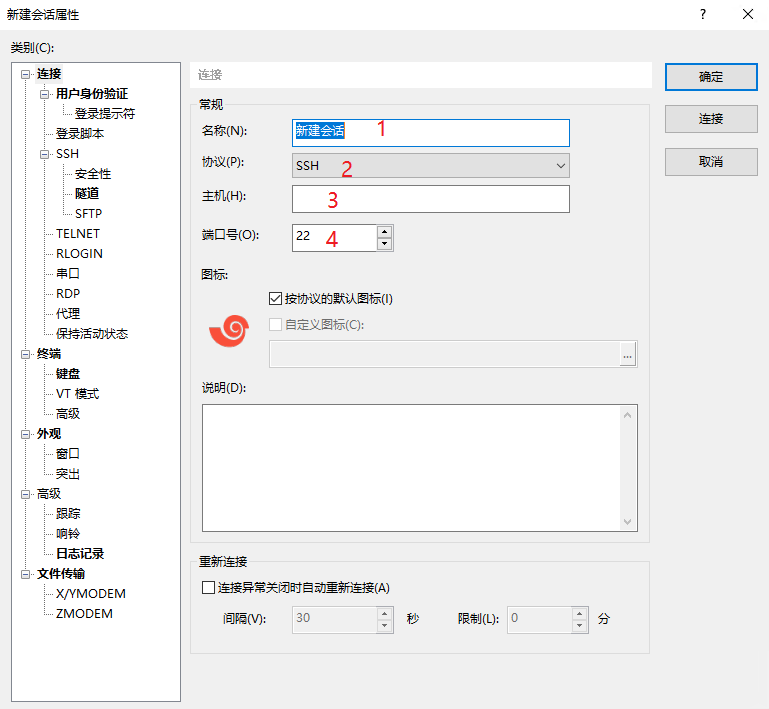769x709 pixels.
Task: Collapse the SSH tree node
Action: (x=45, y=154)
